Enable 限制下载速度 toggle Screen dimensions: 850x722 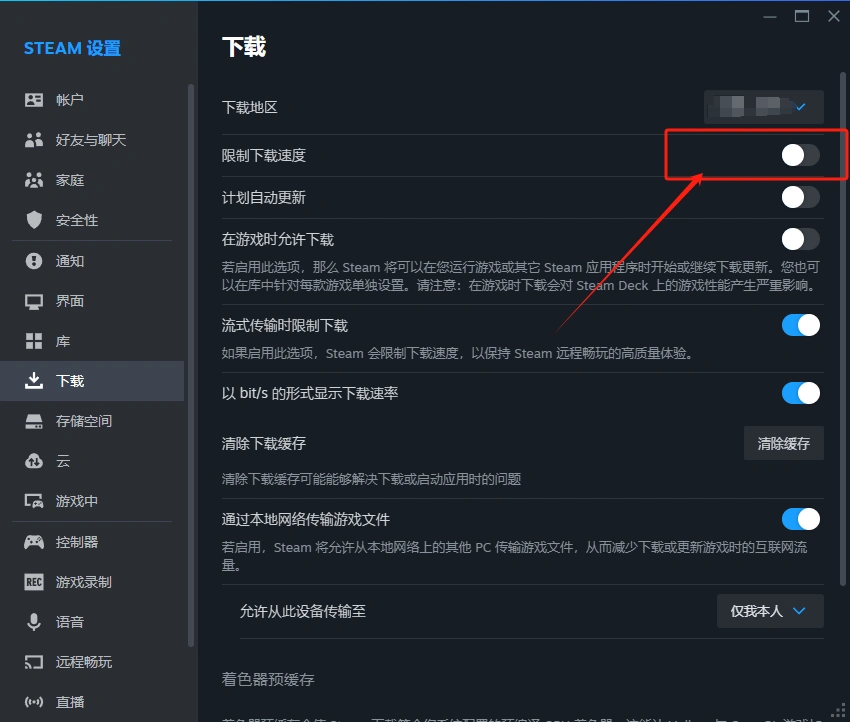799,155
